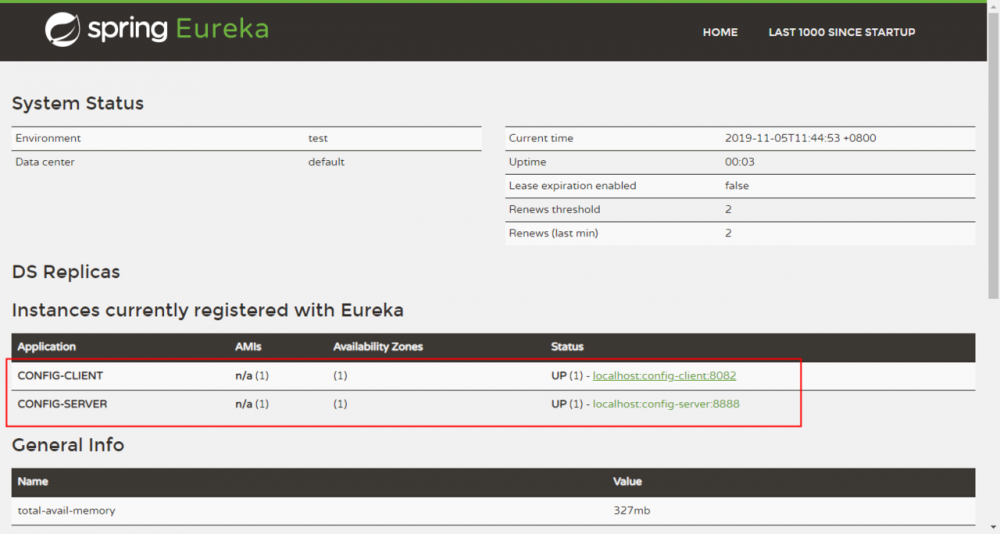1000x534 pixels.
Task: Click the Uptime label
Action: pos(527,162)
